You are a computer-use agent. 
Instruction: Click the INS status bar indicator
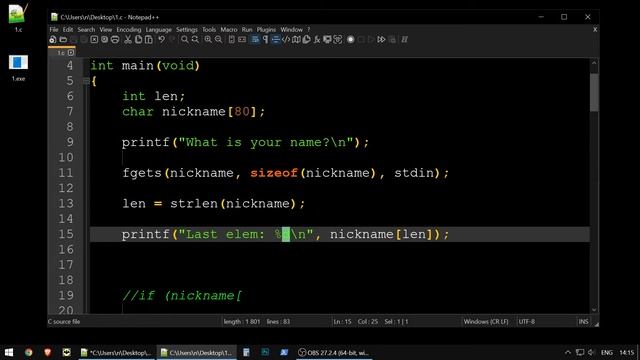point(584,322)
